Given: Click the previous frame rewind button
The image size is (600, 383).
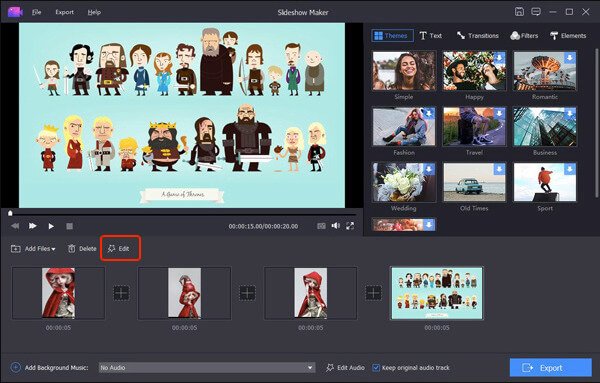Looking at the screenshot, I should pyautogui.click(x=15, y=226).
